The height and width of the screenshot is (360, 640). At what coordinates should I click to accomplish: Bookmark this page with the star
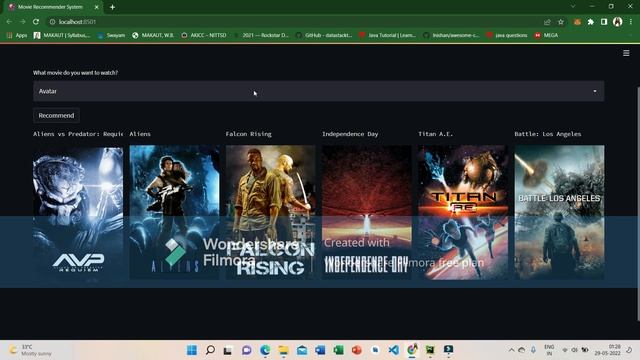[x=561, y=22]
